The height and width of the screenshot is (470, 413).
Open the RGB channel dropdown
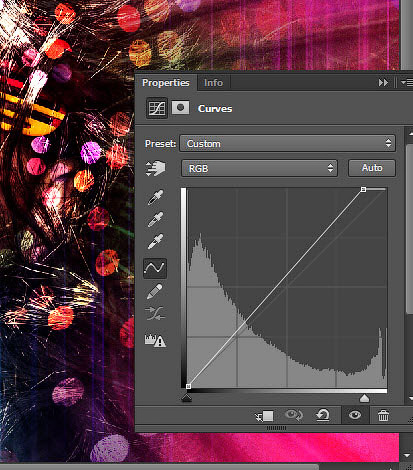click(x=259, y=168)
